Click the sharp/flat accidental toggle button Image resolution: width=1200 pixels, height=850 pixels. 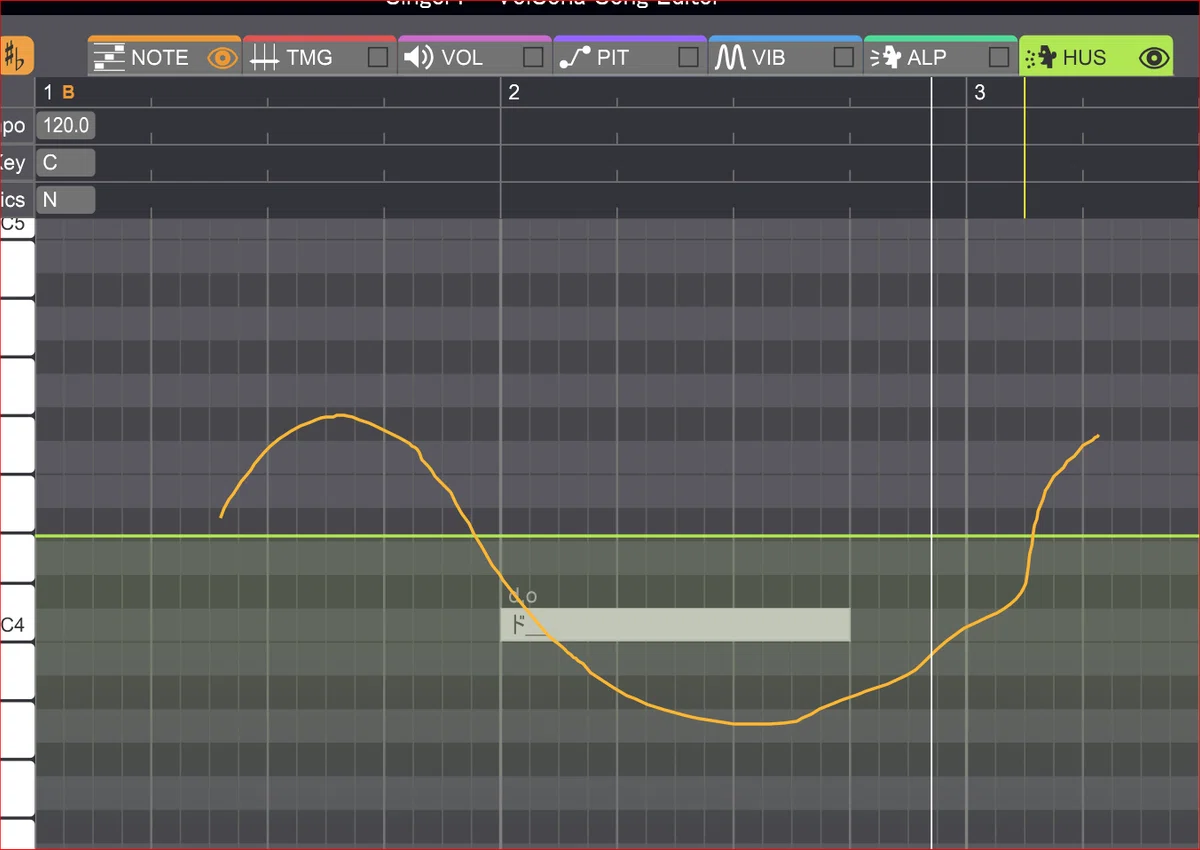click(16, 57)
